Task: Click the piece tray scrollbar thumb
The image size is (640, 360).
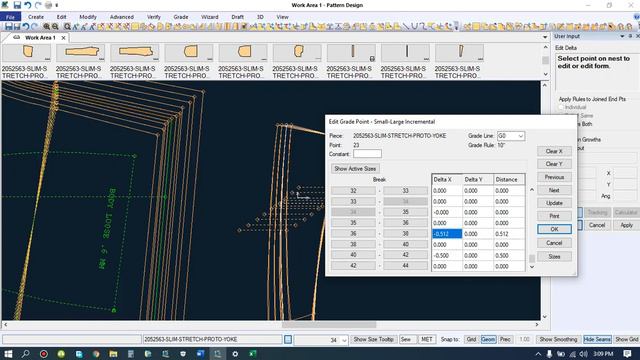Action: click(x=545, y=60)
